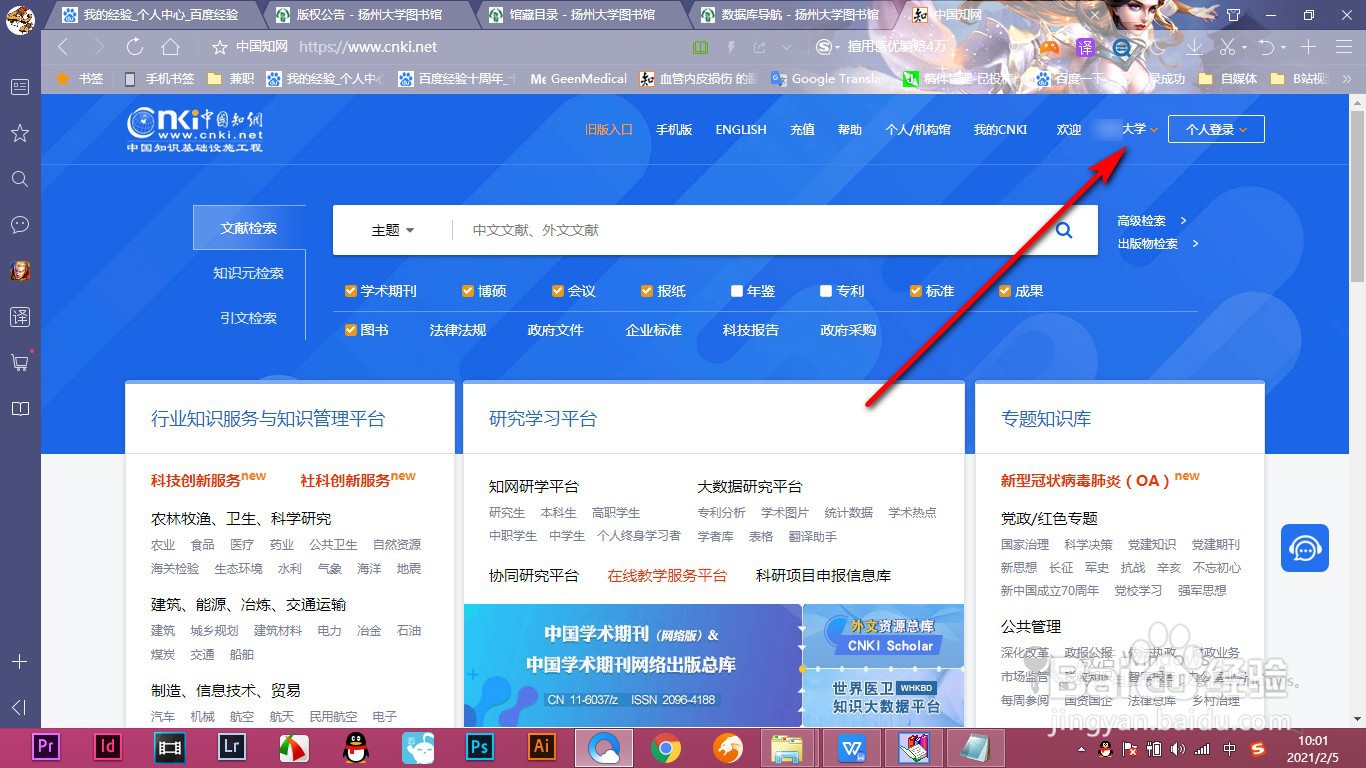1366x768 pixels.
Task: Uncheck the 报纸 checkbox
Action: [x=647, y=291]
